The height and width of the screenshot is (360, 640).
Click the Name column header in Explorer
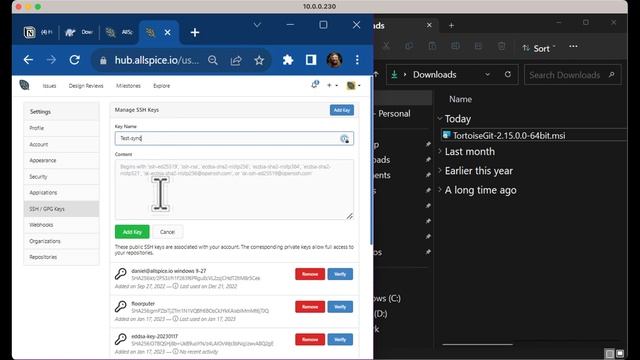pyautogui.click(x=460, y=99)
